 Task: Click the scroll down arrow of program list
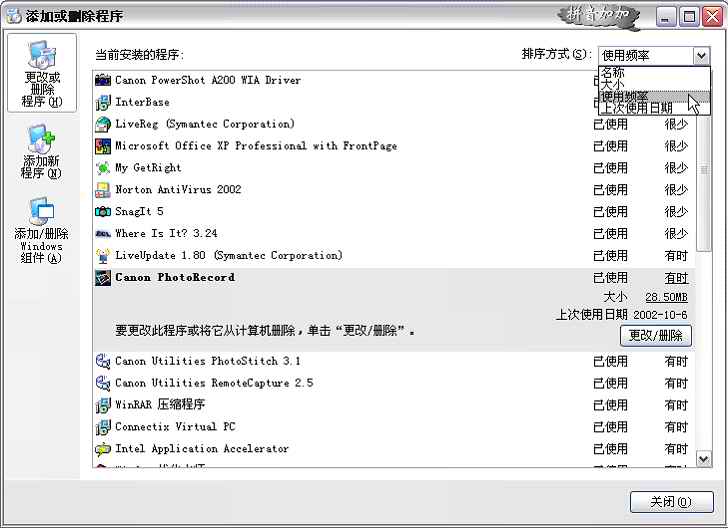[704, 459]
